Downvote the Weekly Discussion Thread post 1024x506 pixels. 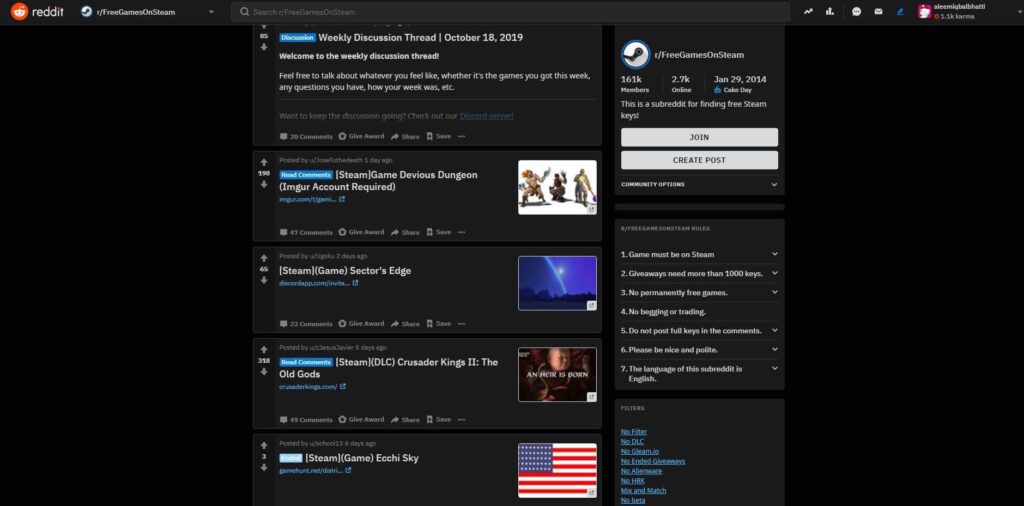click(264, 47)
